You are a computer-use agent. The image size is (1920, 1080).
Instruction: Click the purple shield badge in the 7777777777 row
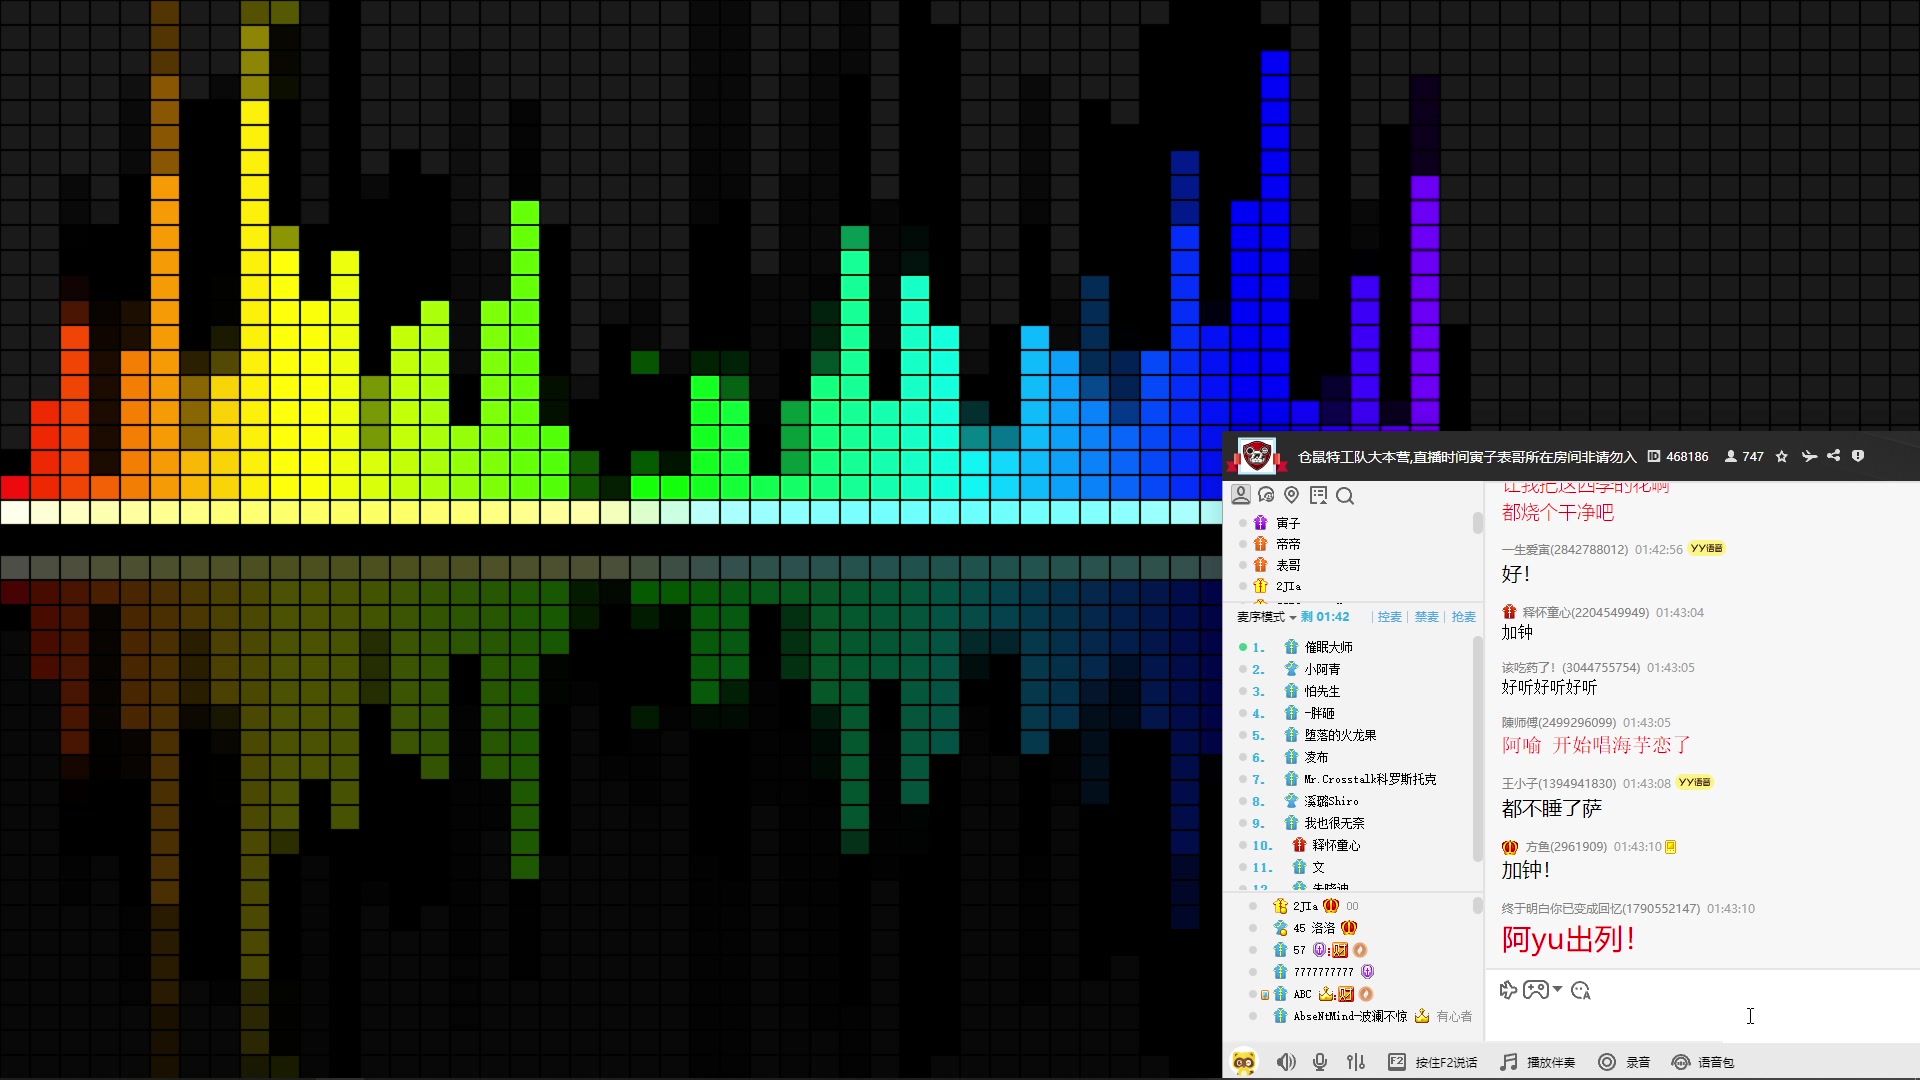pyautogui.click(x=1367, y=972)
